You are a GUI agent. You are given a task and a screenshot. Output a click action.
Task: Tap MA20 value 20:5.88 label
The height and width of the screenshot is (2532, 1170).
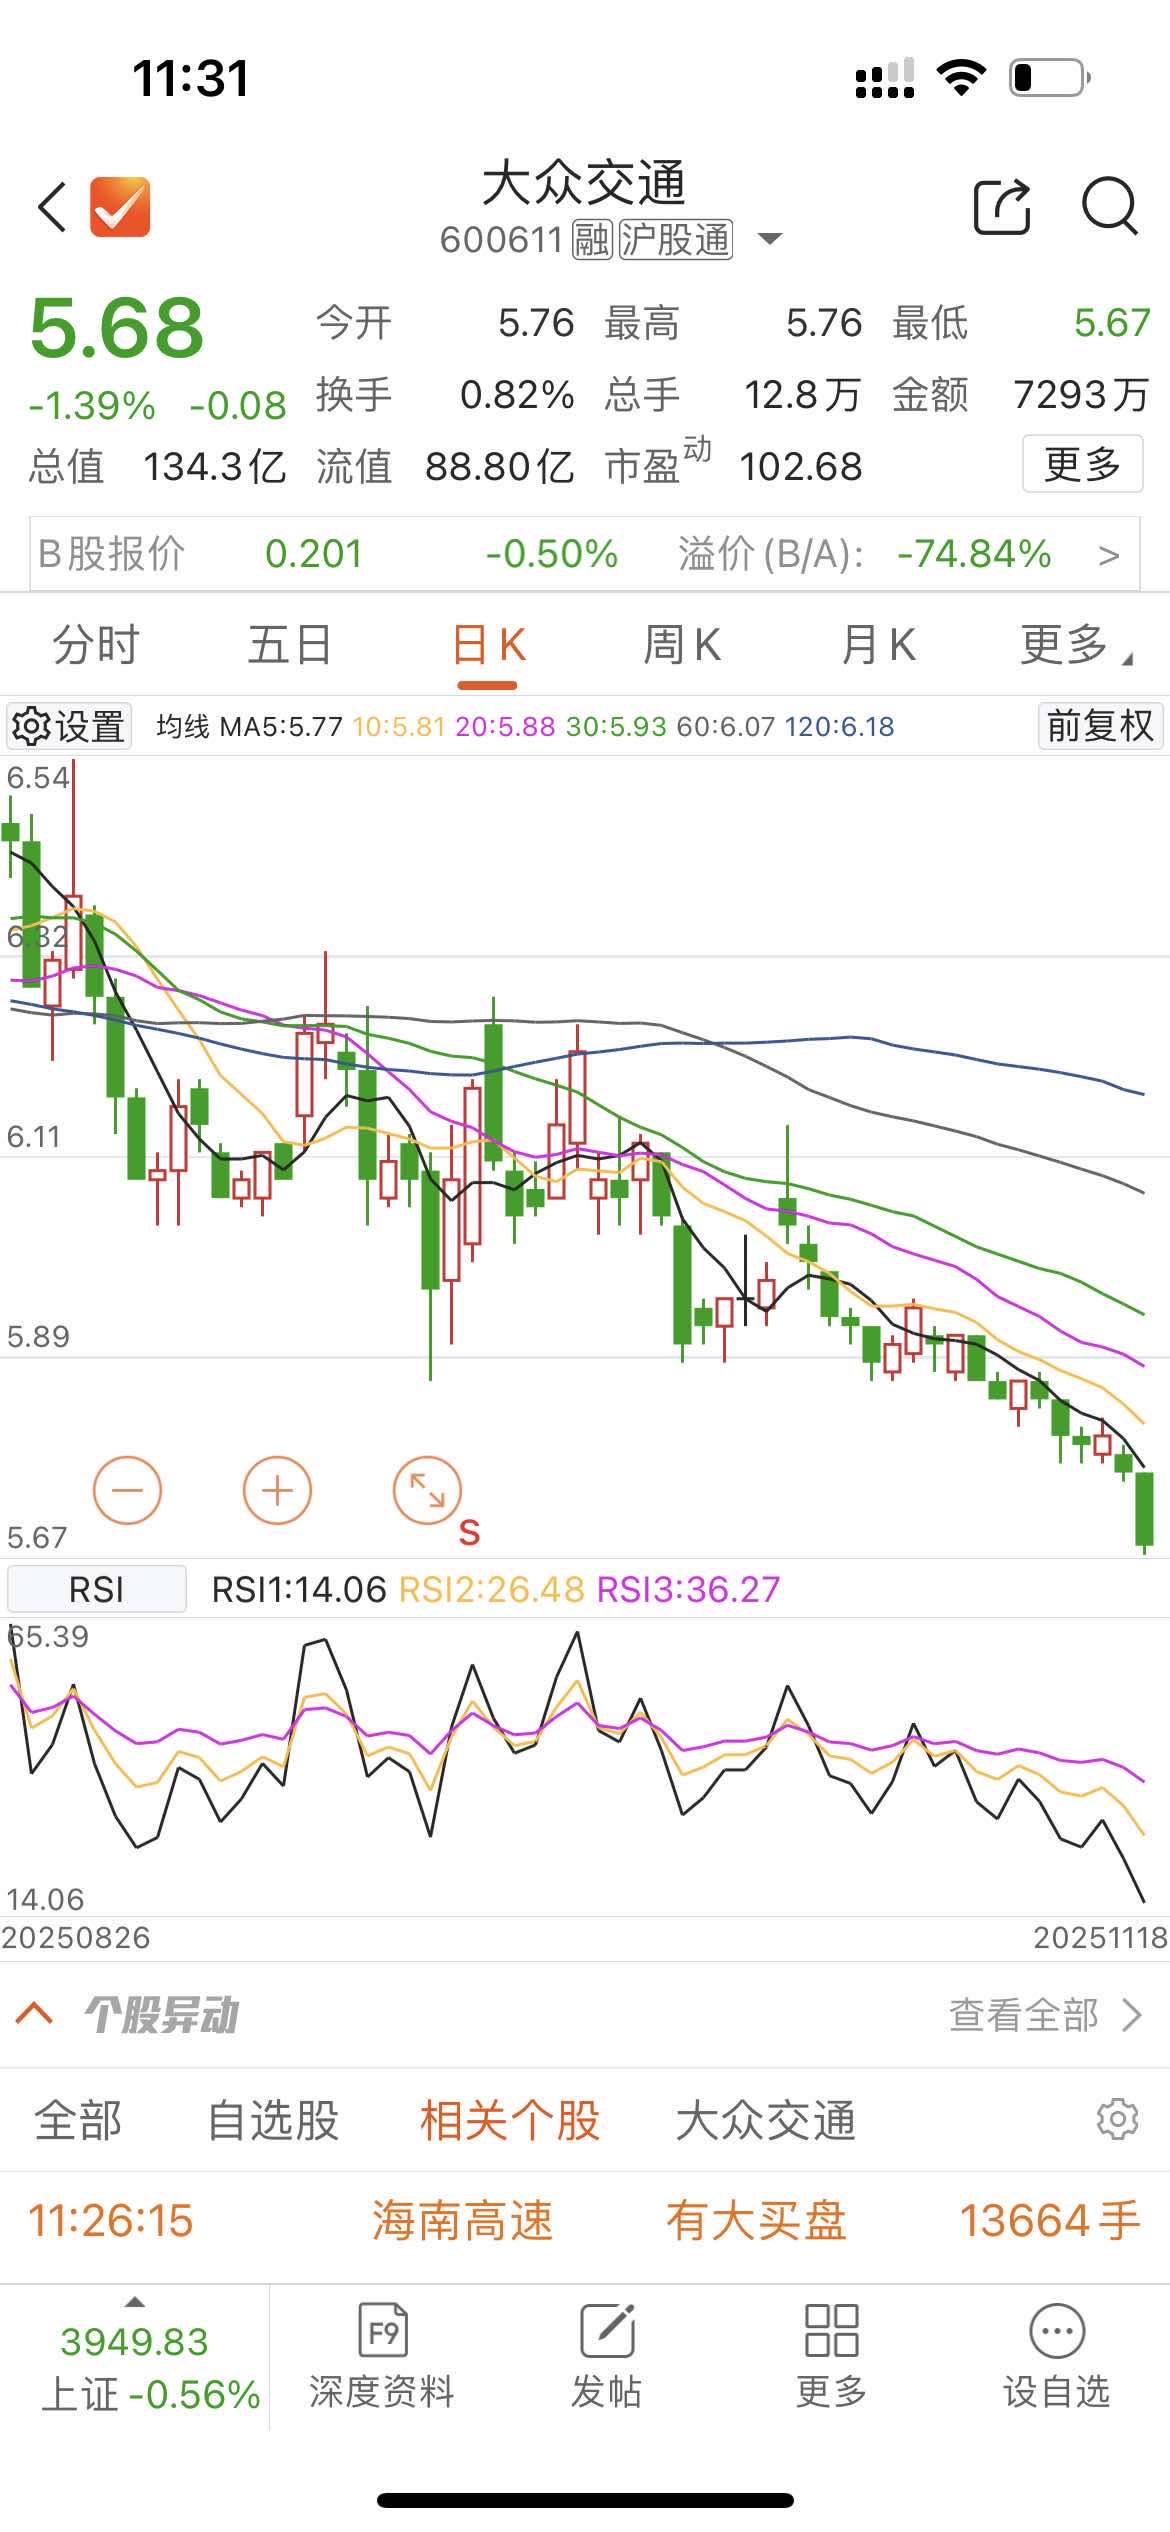[505, 726]
